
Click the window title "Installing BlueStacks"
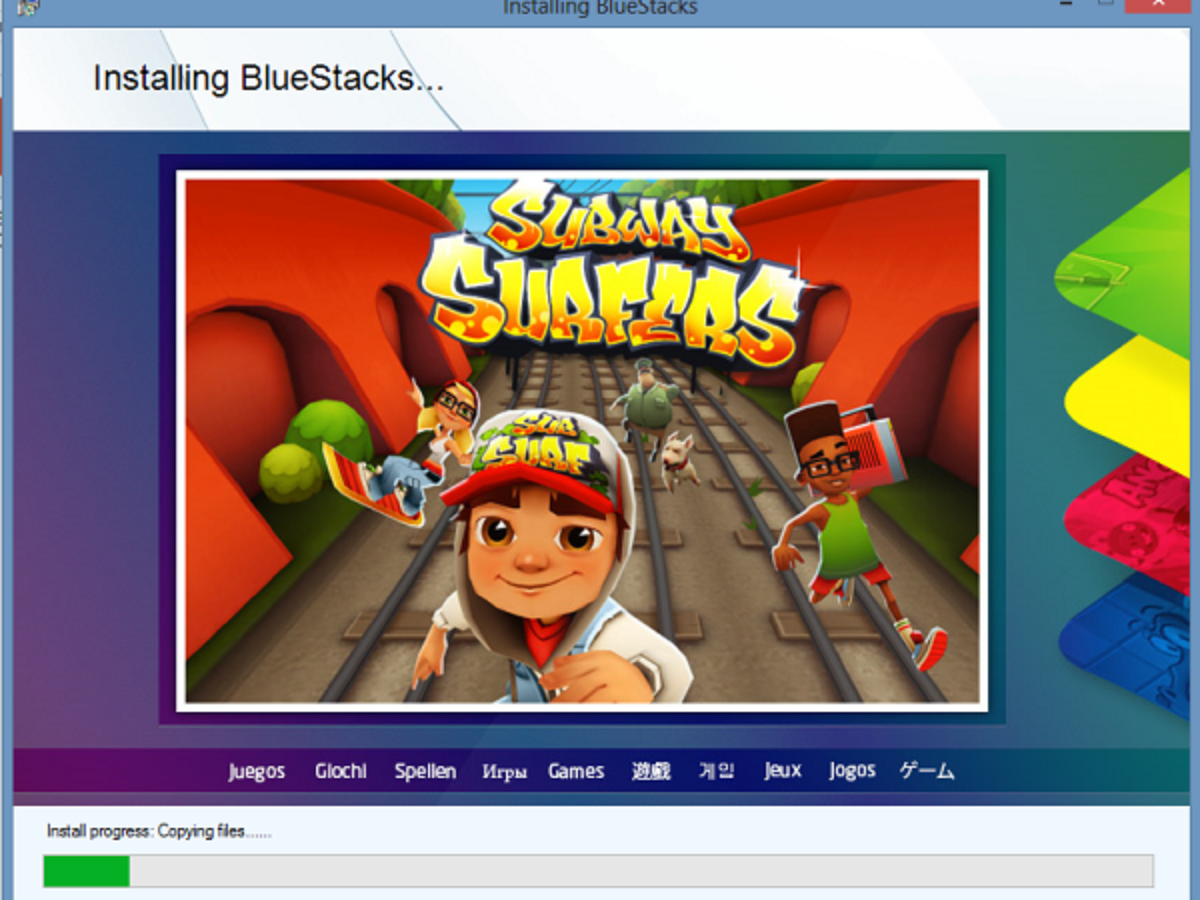click(600, 8)
